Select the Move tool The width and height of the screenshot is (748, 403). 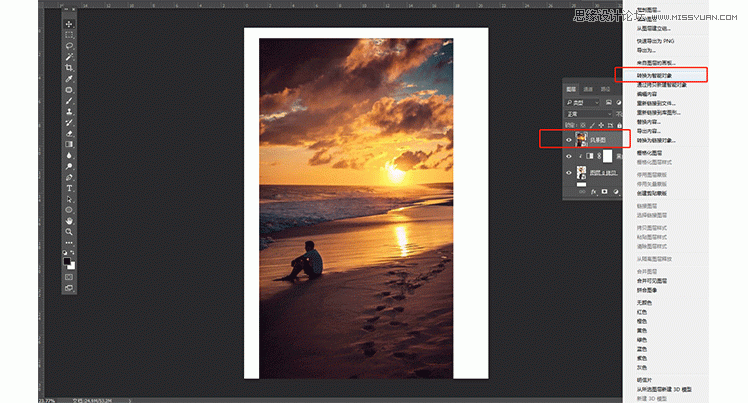[x=69, y=23]
